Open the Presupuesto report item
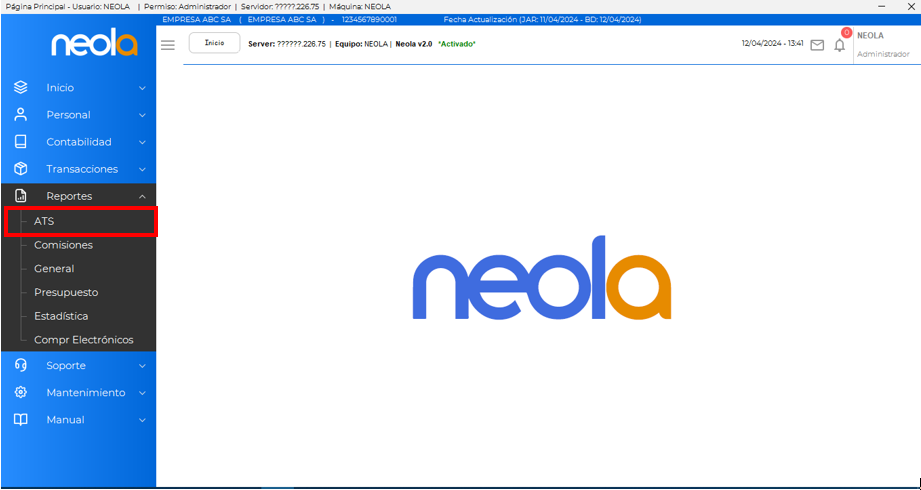This screenshot has width=921, height=490. point(66,293)
